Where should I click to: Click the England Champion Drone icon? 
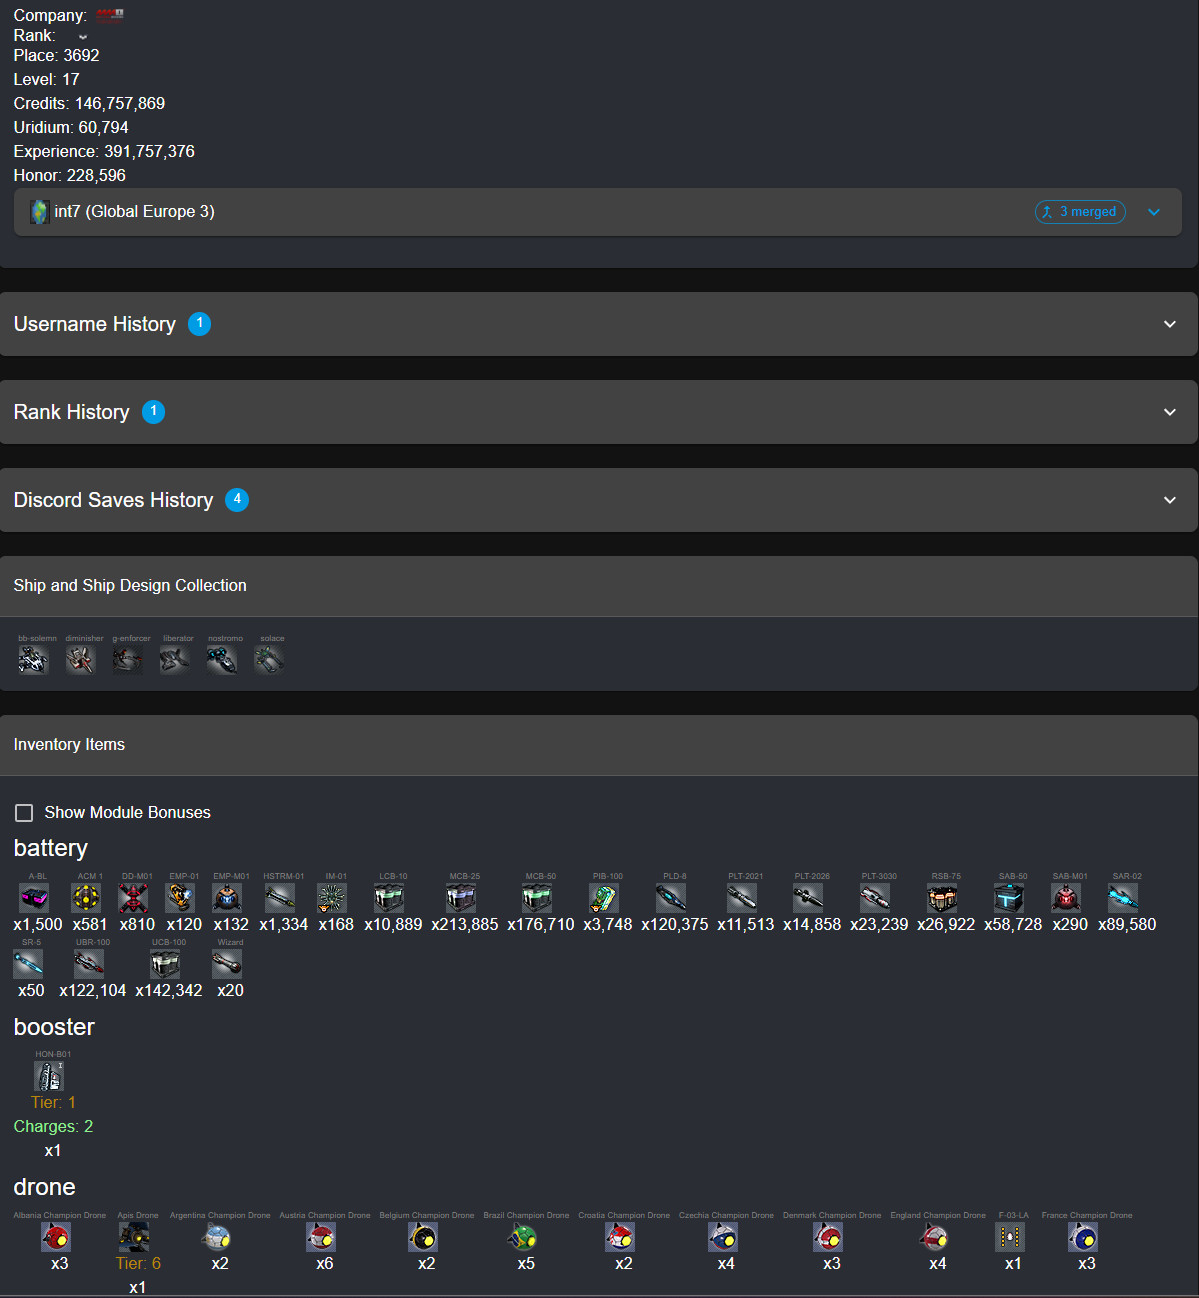click(934, 1237)
